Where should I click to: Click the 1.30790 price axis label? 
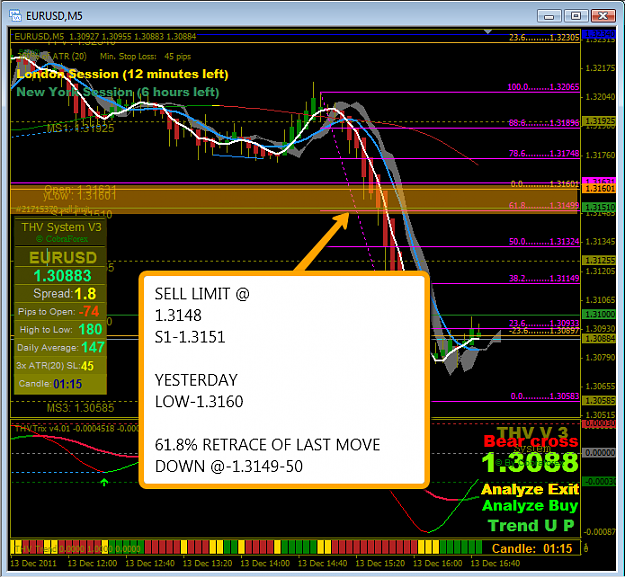coord(600,357)
